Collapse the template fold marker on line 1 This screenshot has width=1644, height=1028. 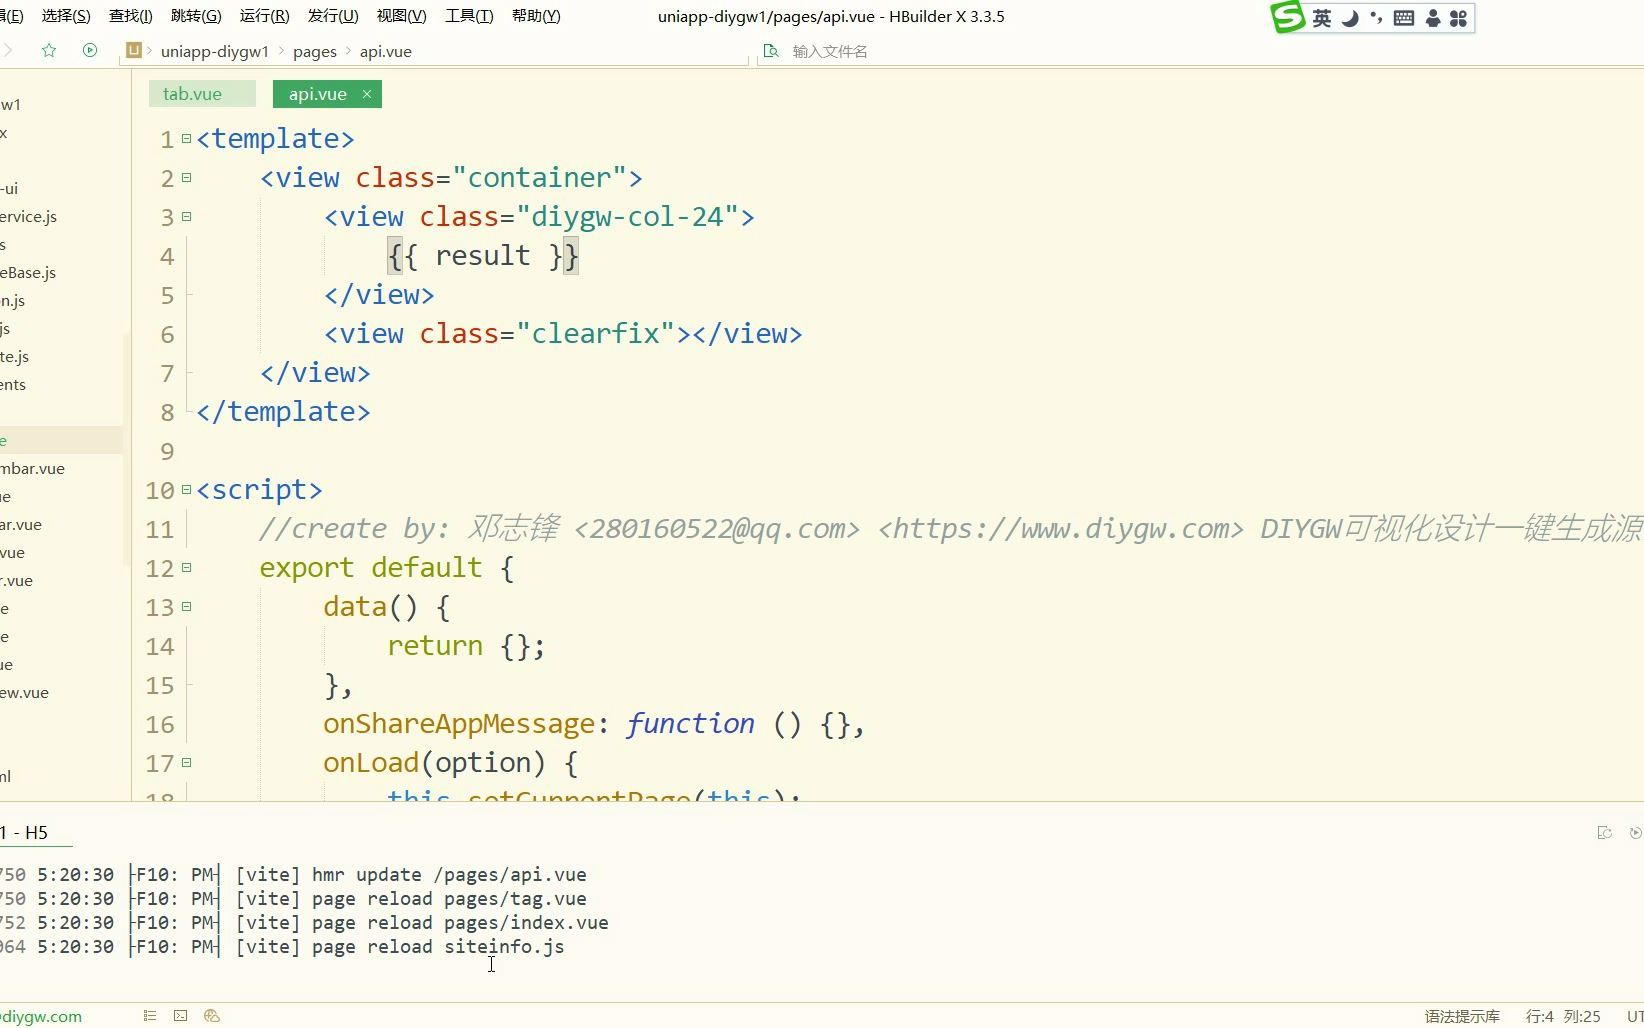click(x=186, y=139)
